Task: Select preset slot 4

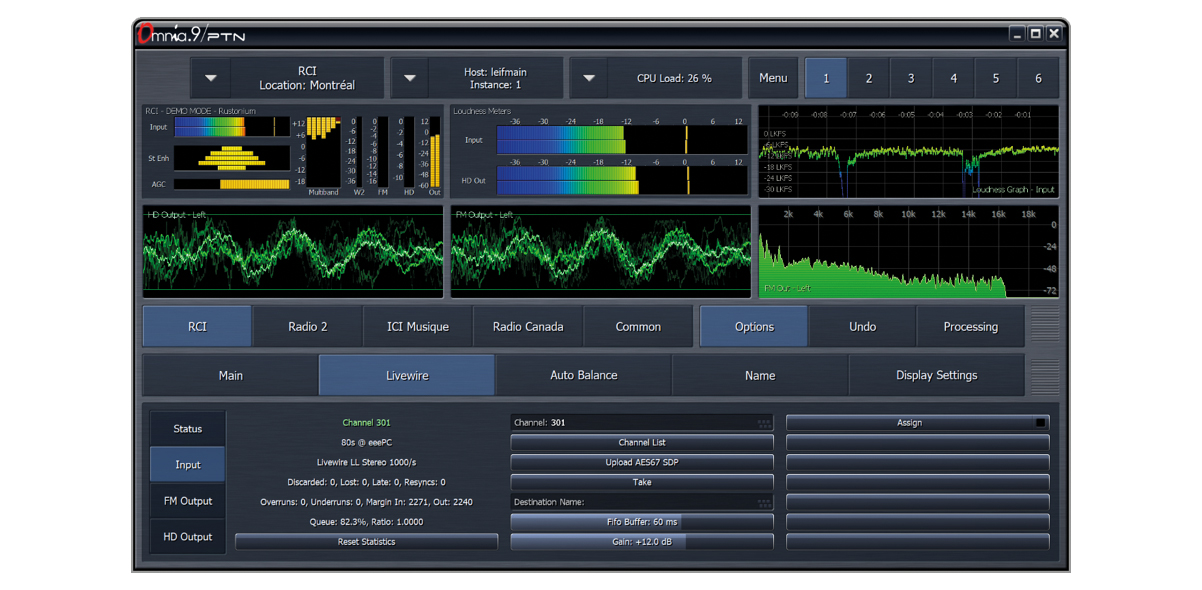Action: tap(954, 78)
